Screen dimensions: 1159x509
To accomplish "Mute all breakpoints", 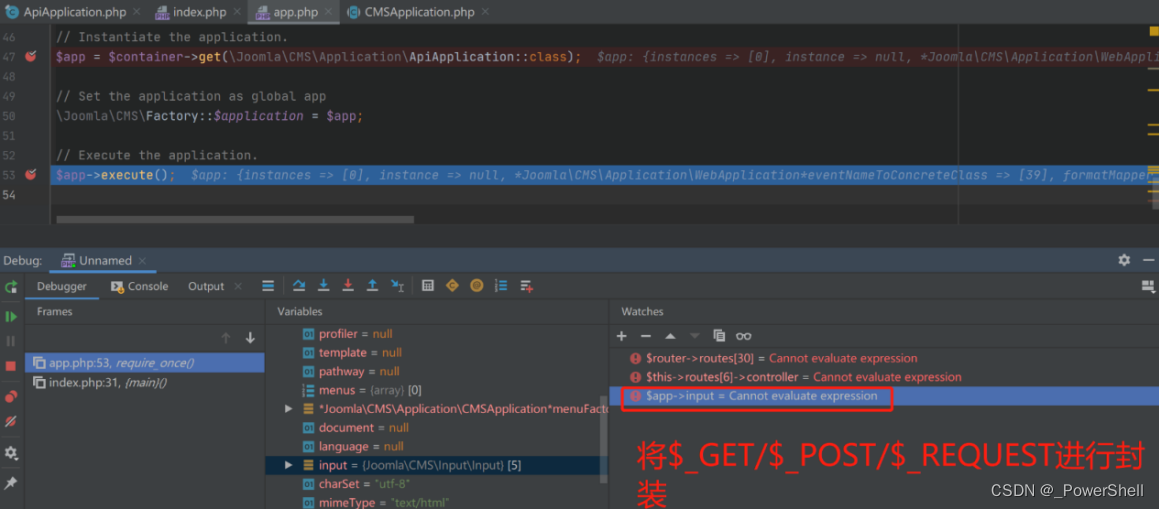I will [11, 422].
